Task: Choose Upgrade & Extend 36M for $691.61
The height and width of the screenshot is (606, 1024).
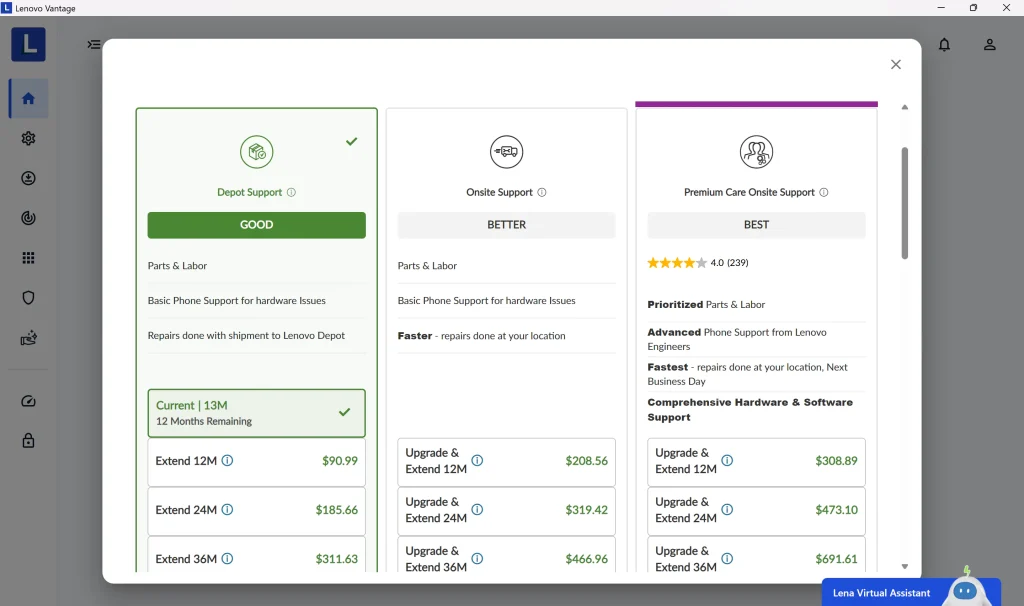Action: (x=756, y=554)
